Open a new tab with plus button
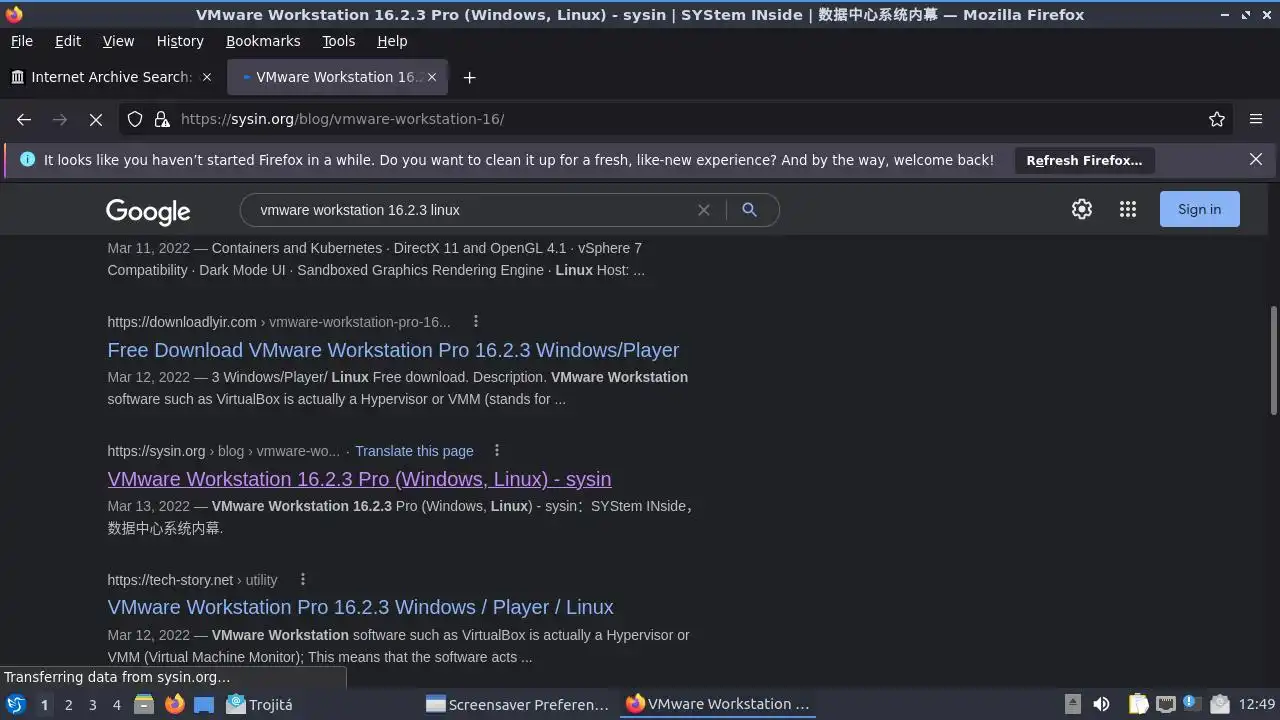Image resolution: width=1280 pixels, height=720 pixels. click(469, 77)
